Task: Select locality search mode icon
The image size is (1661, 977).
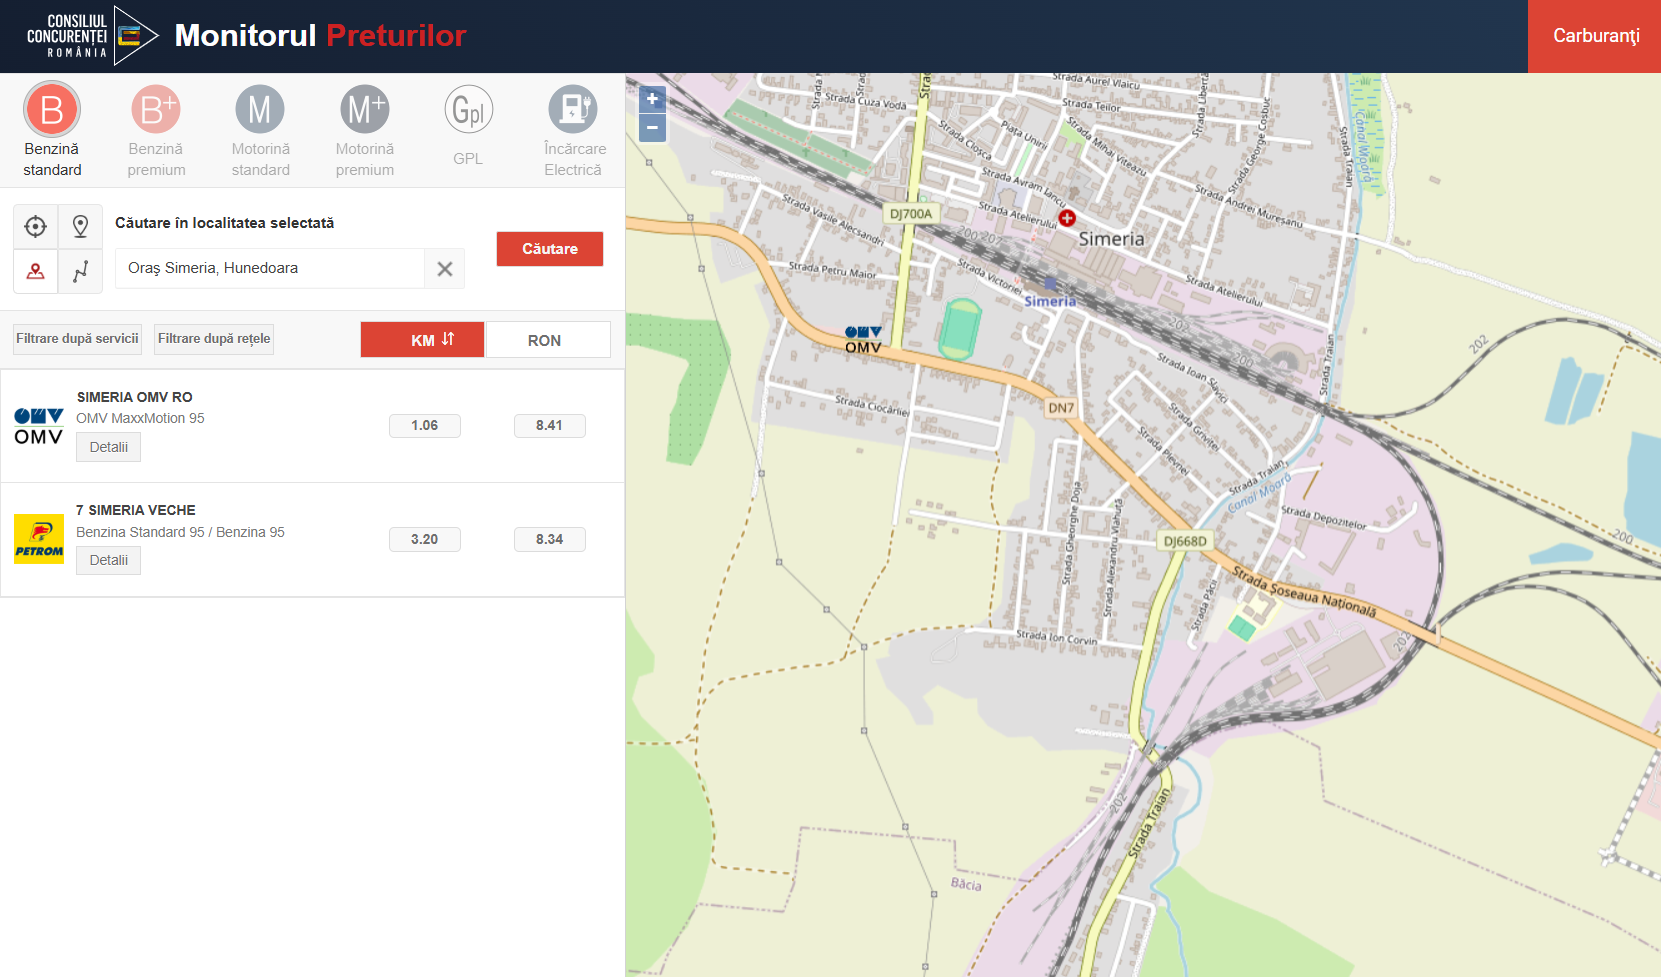Action: pos(36,271)
